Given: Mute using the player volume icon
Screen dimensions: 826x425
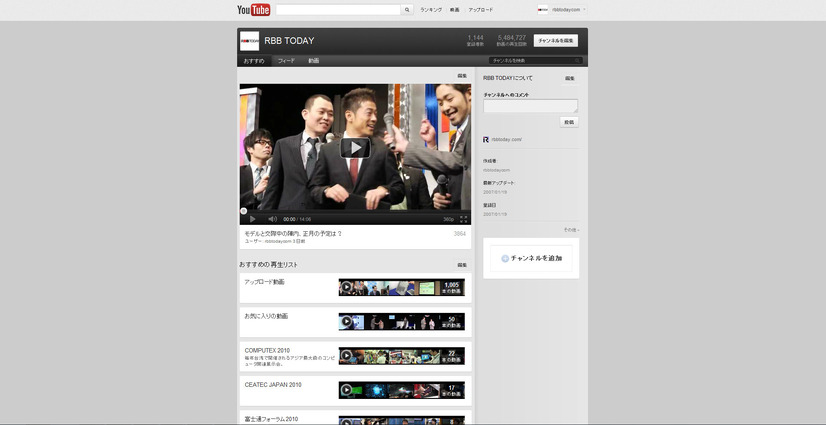Looking at the screenshot, I should pyautogui.click(x=272, y=219).
